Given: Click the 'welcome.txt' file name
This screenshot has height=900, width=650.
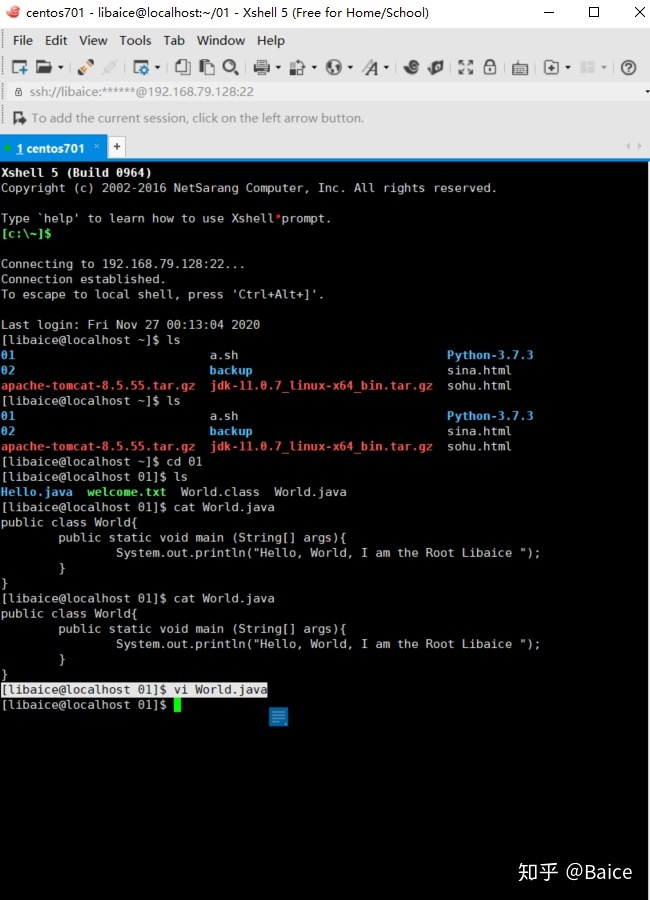Looking at the screenshot, I should [x=126, y=492].
